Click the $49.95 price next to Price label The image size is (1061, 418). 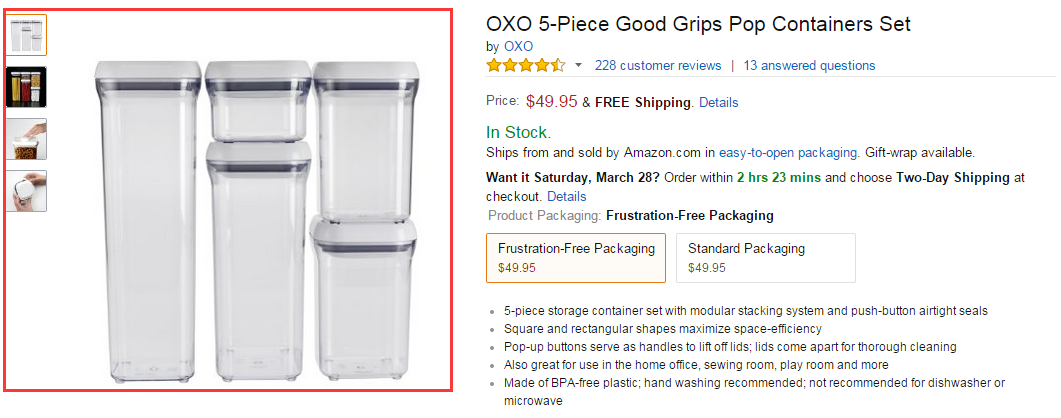click(x=551, y=101)
